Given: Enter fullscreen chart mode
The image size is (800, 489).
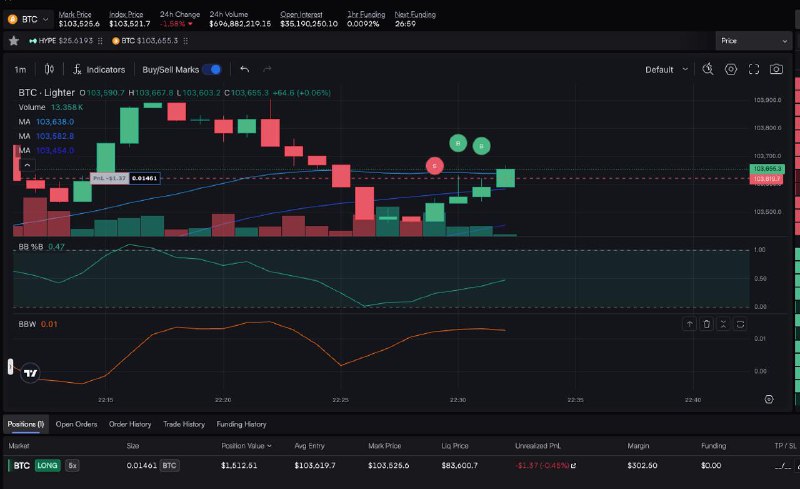Looking at the screenshot, I should (754, 69).
